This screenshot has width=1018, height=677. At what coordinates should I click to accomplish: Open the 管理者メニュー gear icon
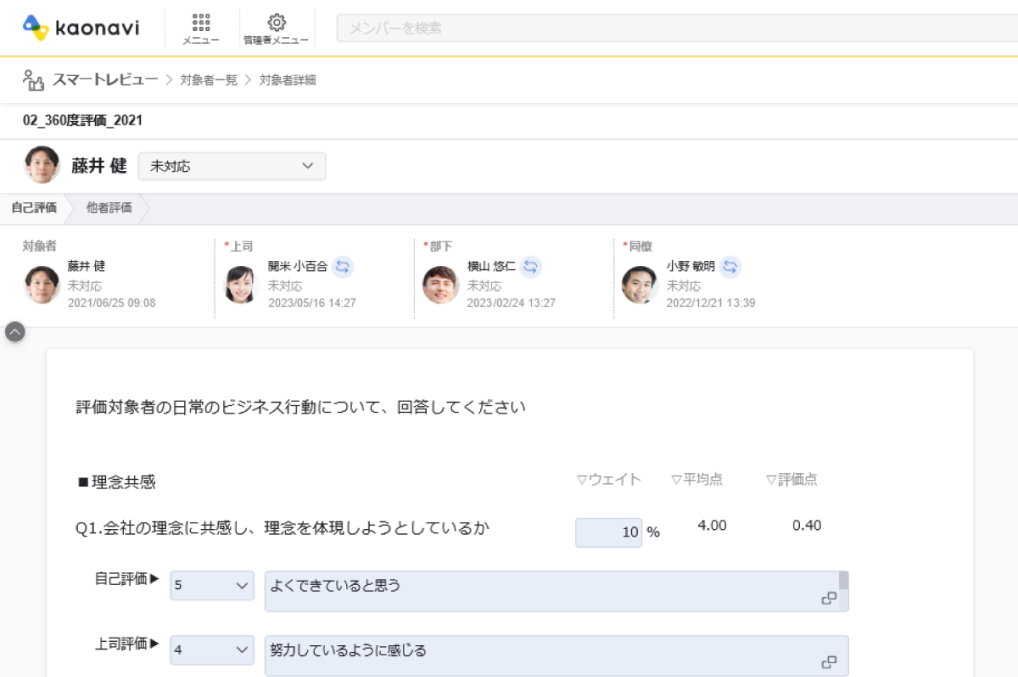click(x=277, y=26)
